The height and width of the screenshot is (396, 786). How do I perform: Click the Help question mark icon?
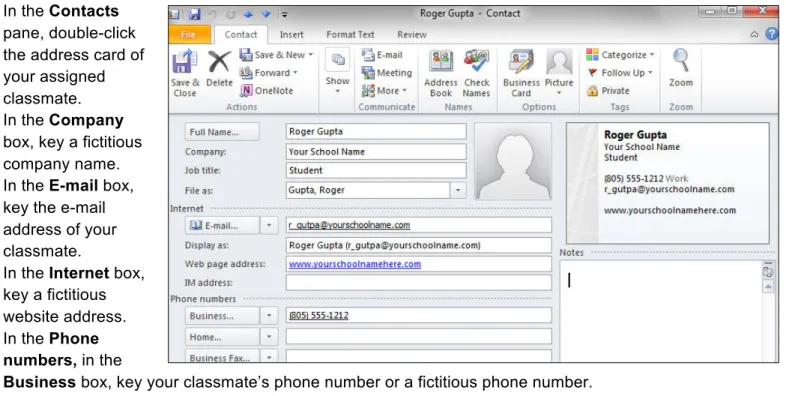coord(771,34)
